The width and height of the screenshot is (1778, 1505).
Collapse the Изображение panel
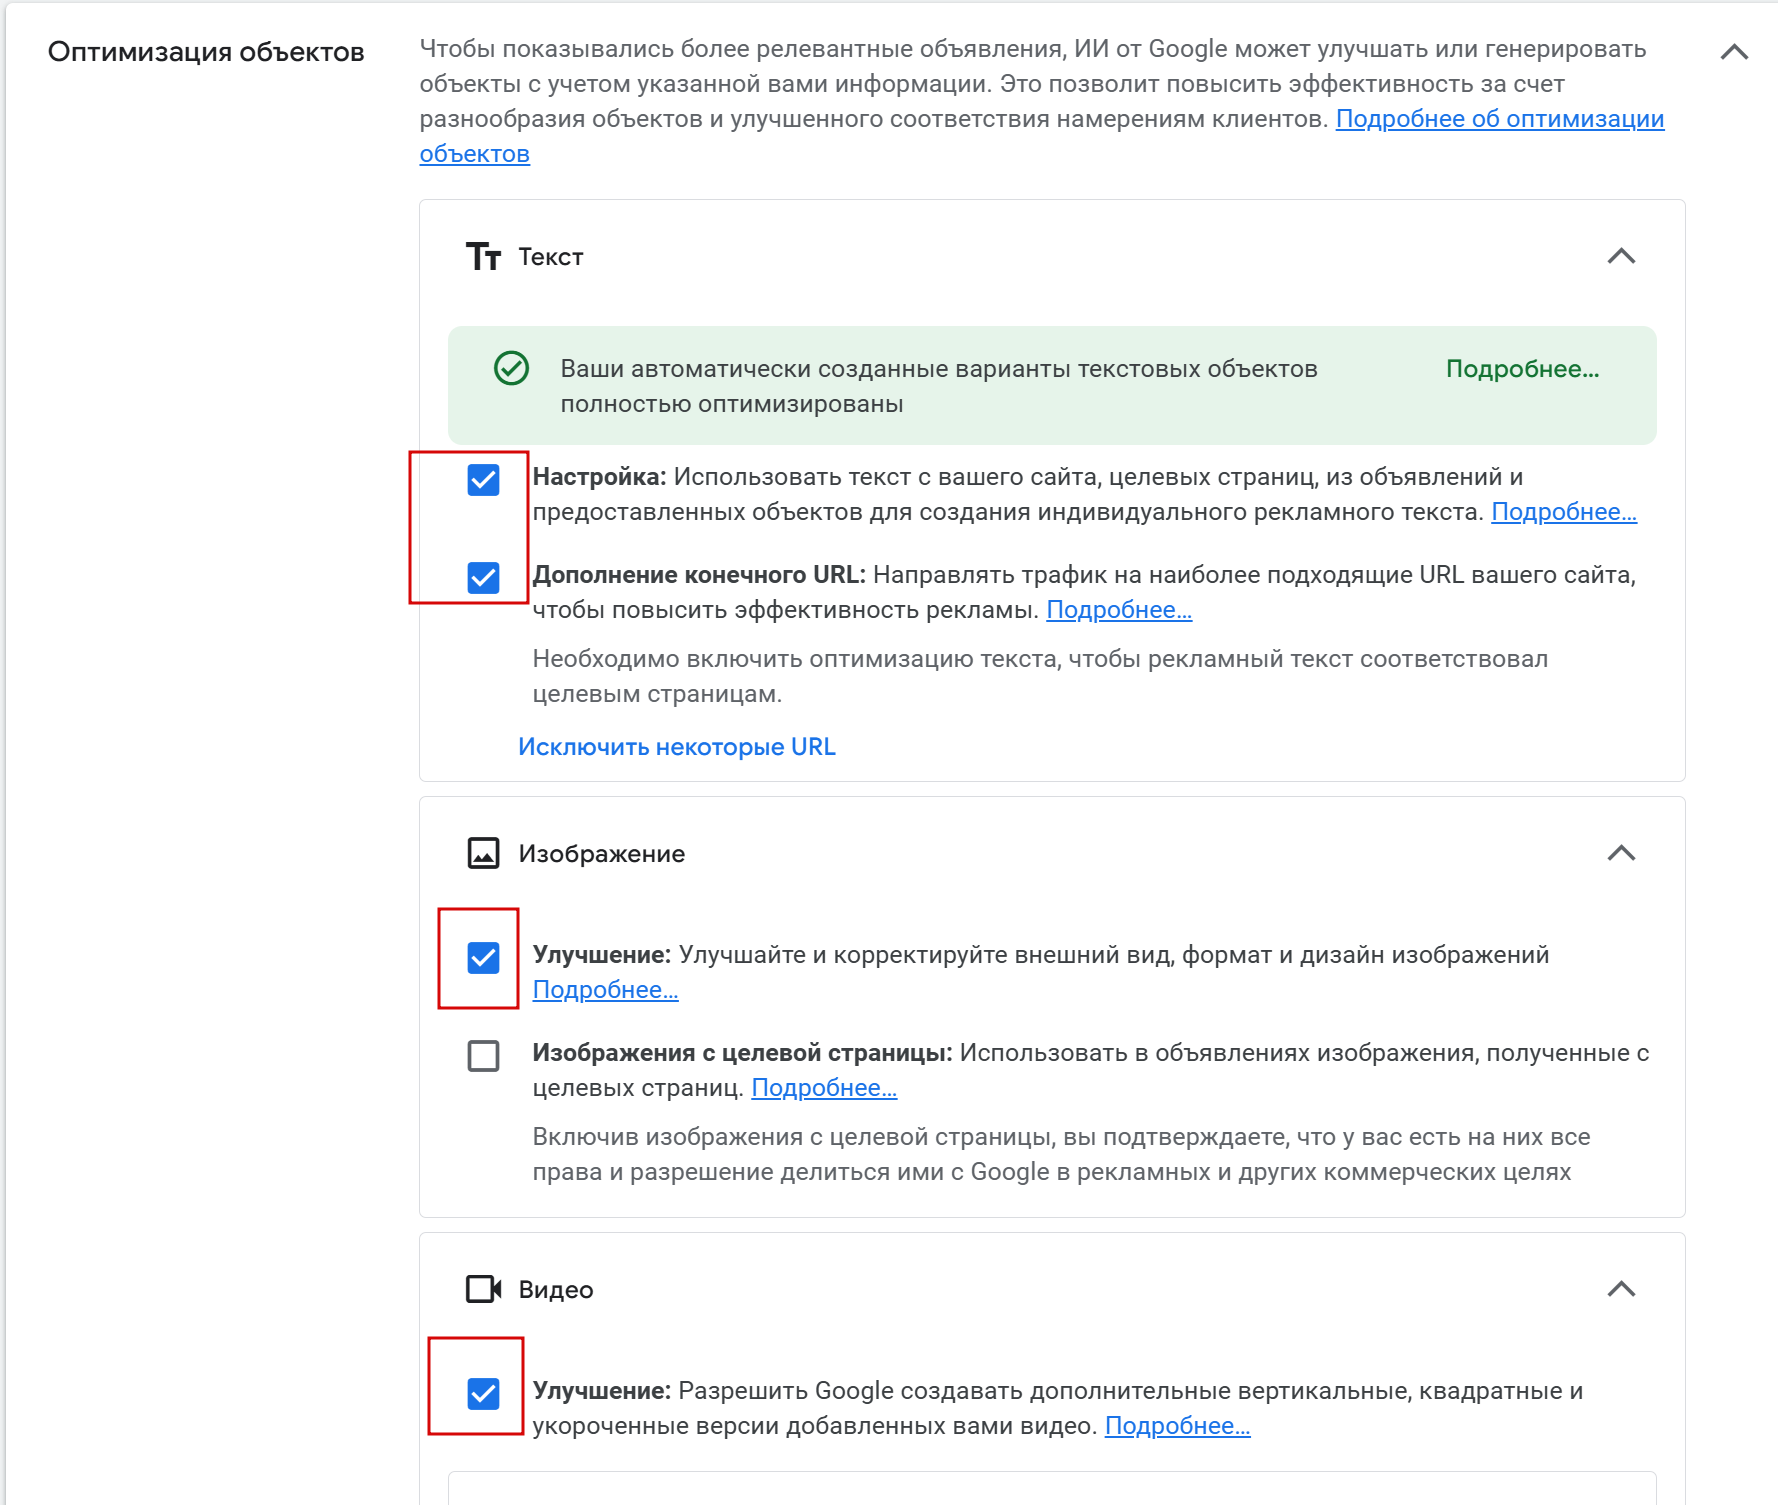[1620, 853]
